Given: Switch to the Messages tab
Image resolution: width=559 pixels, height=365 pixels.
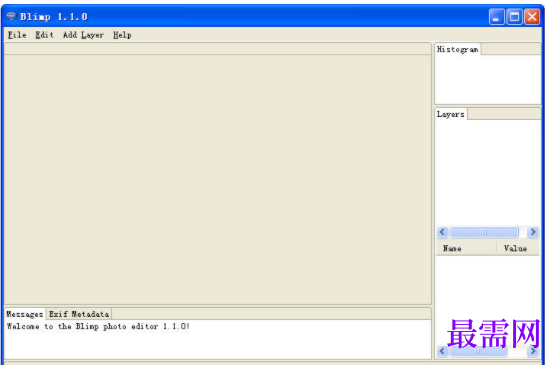Looking at the screenshot, I should click(25, 314).
